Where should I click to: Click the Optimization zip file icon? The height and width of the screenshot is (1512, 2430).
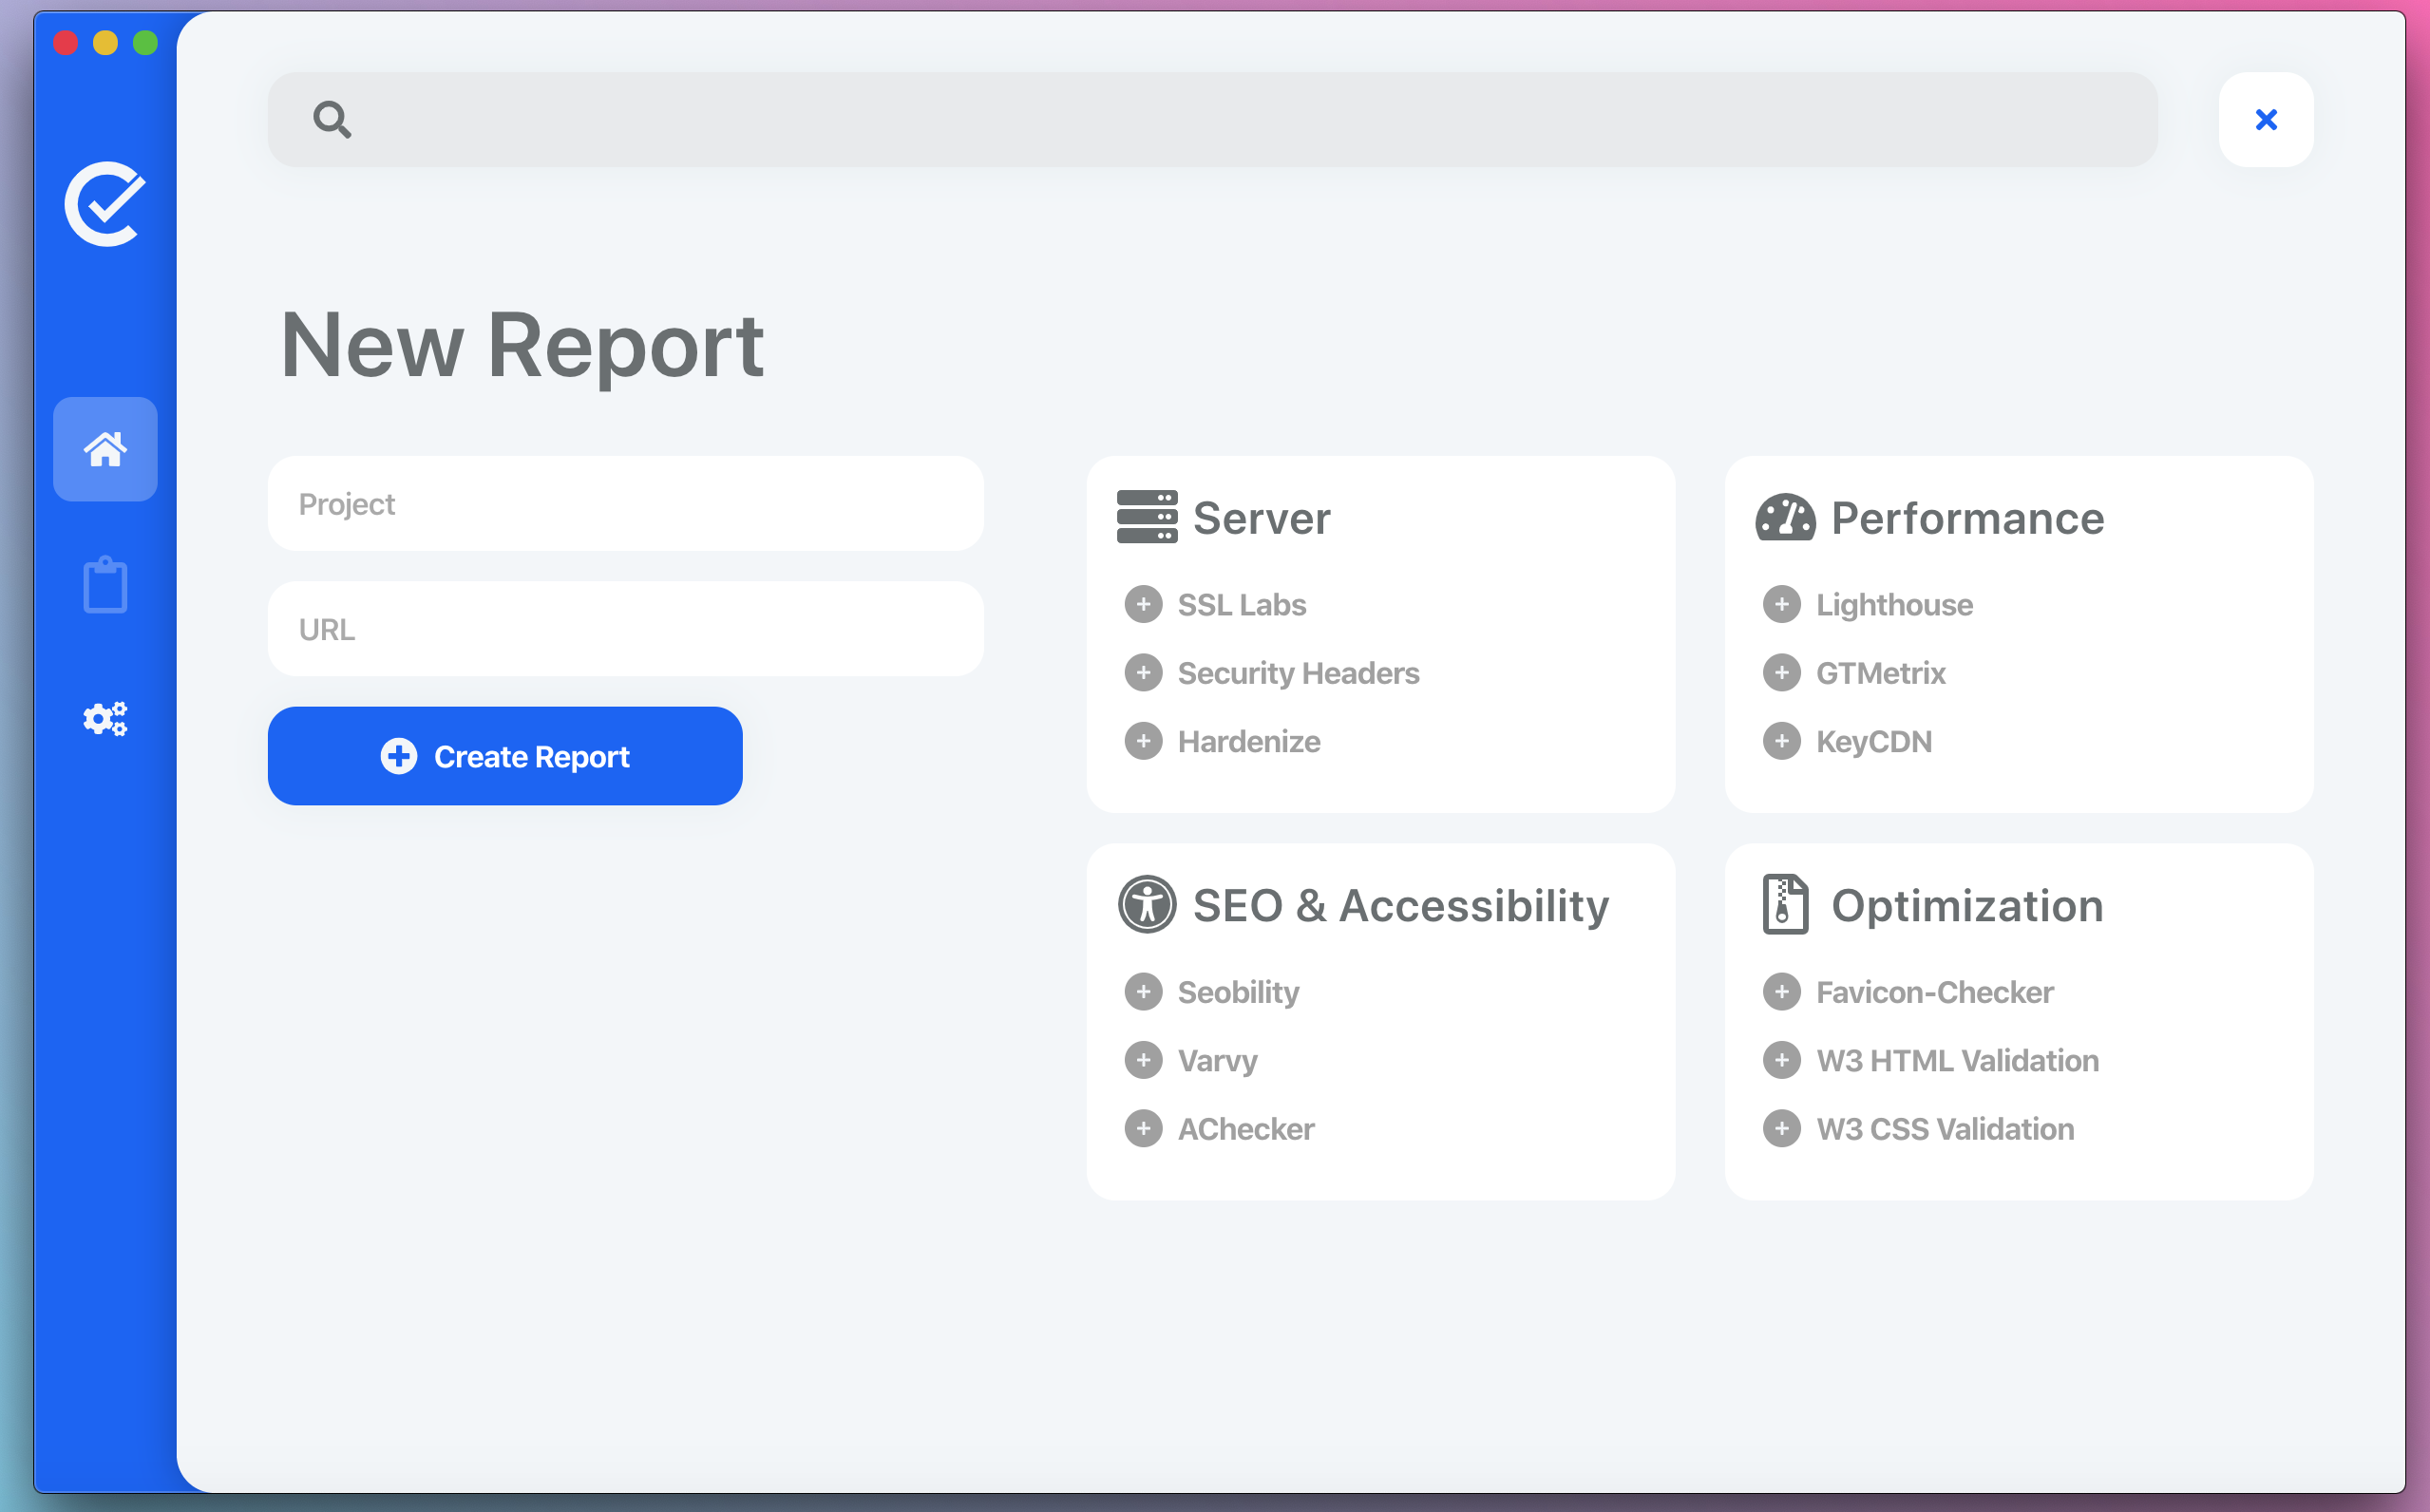[x=1784, y=905]
